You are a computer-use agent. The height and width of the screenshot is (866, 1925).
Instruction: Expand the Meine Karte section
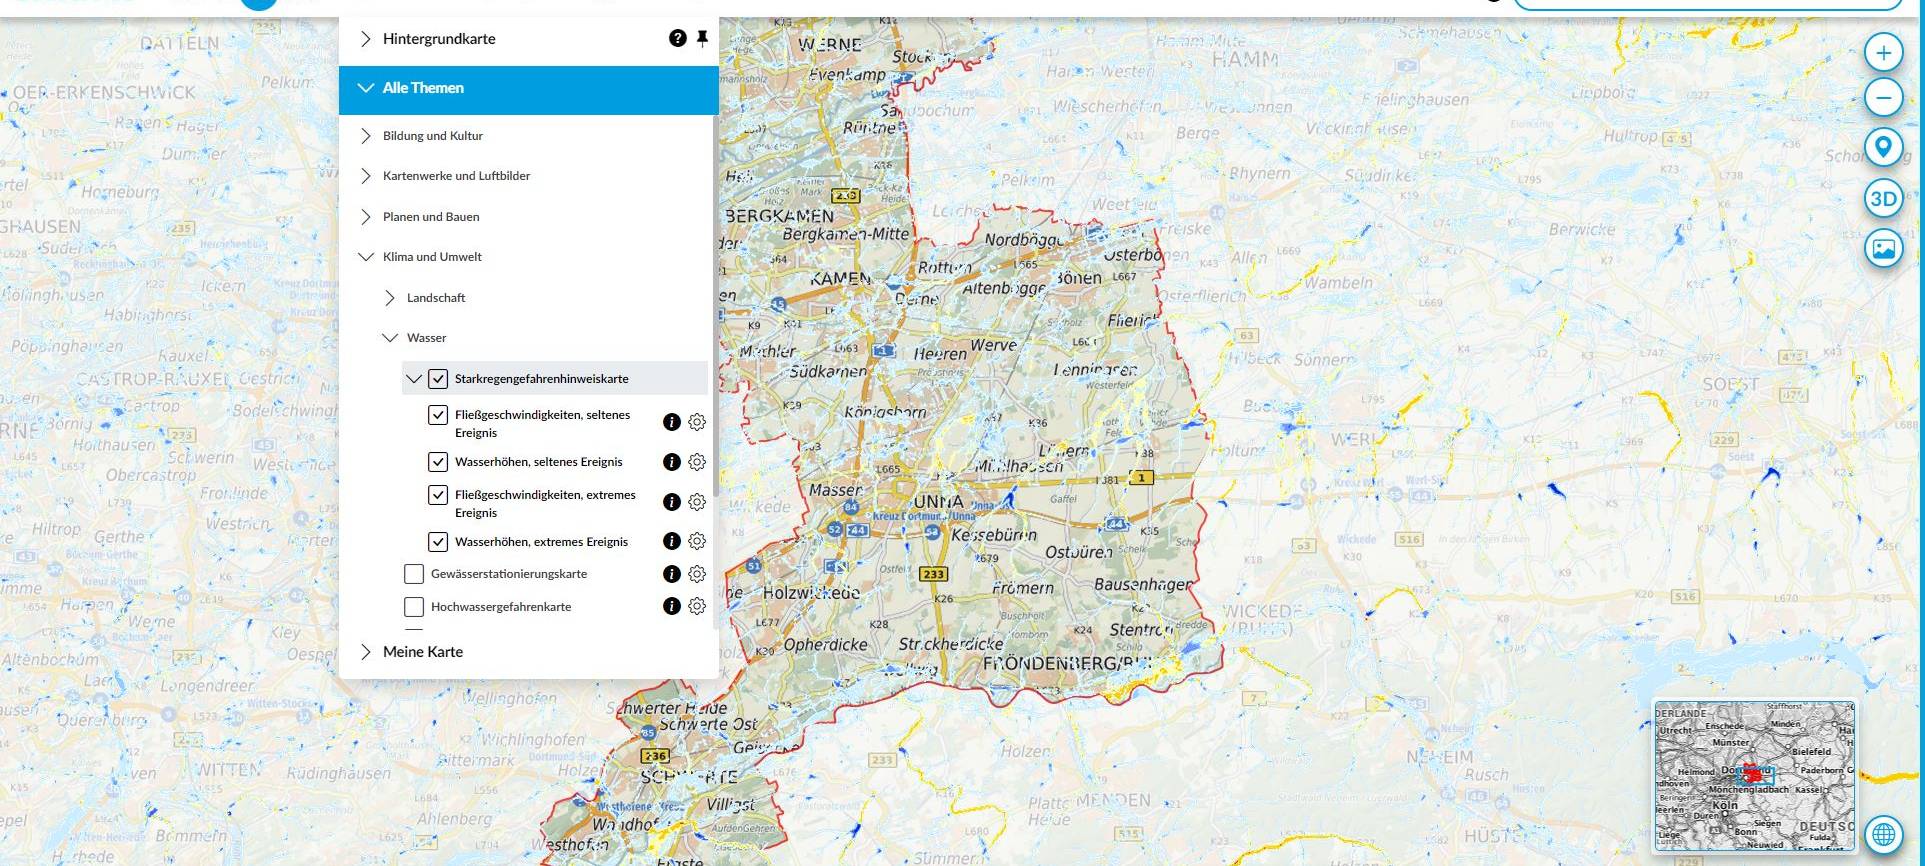[366, 652]
